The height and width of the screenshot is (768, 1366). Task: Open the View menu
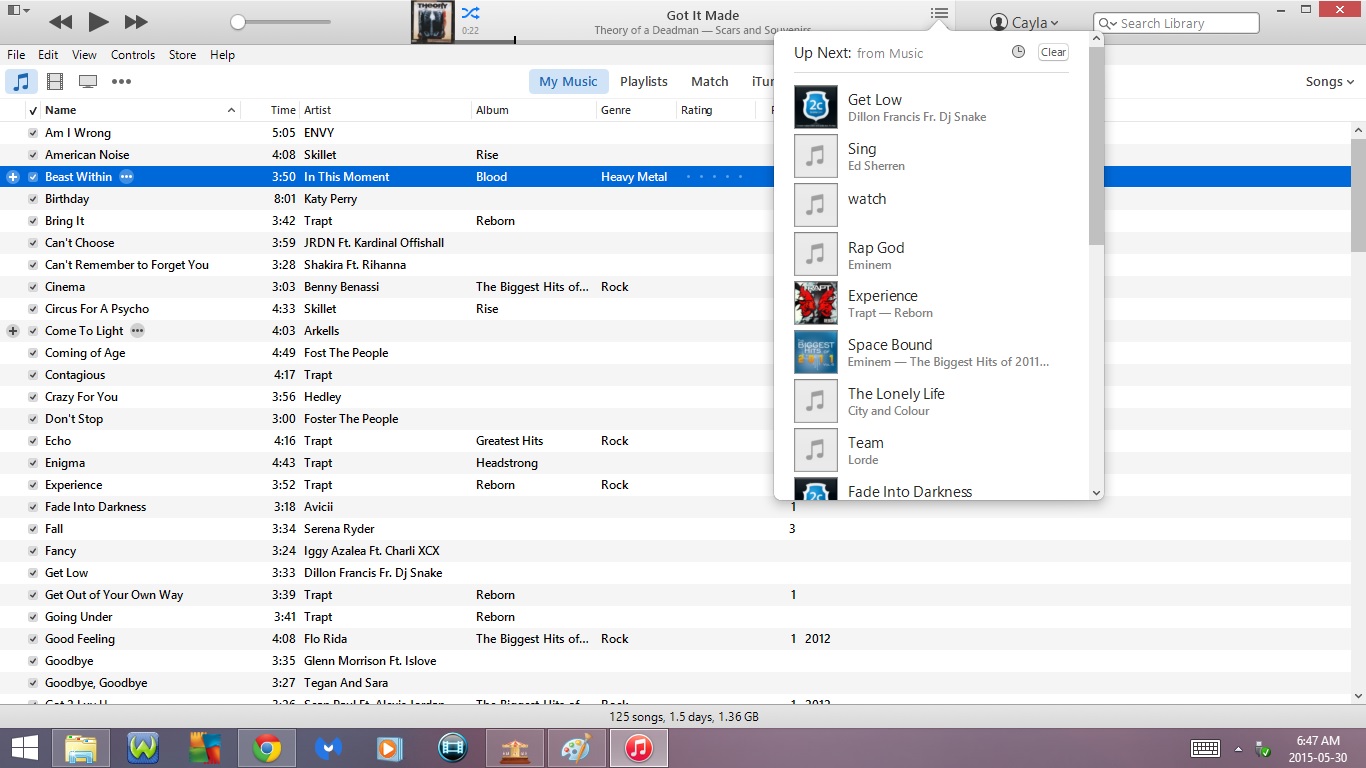[x=85, y=55]
